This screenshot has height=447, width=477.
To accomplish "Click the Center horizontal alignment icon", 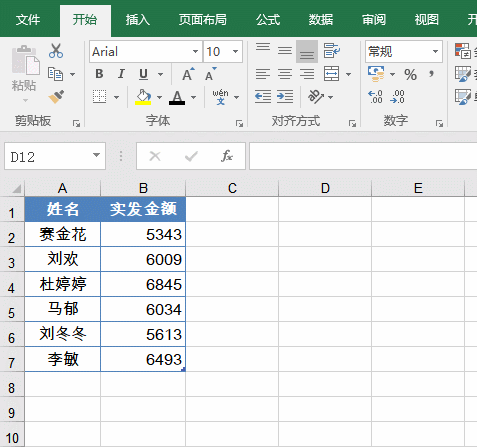I will point(285,74).
